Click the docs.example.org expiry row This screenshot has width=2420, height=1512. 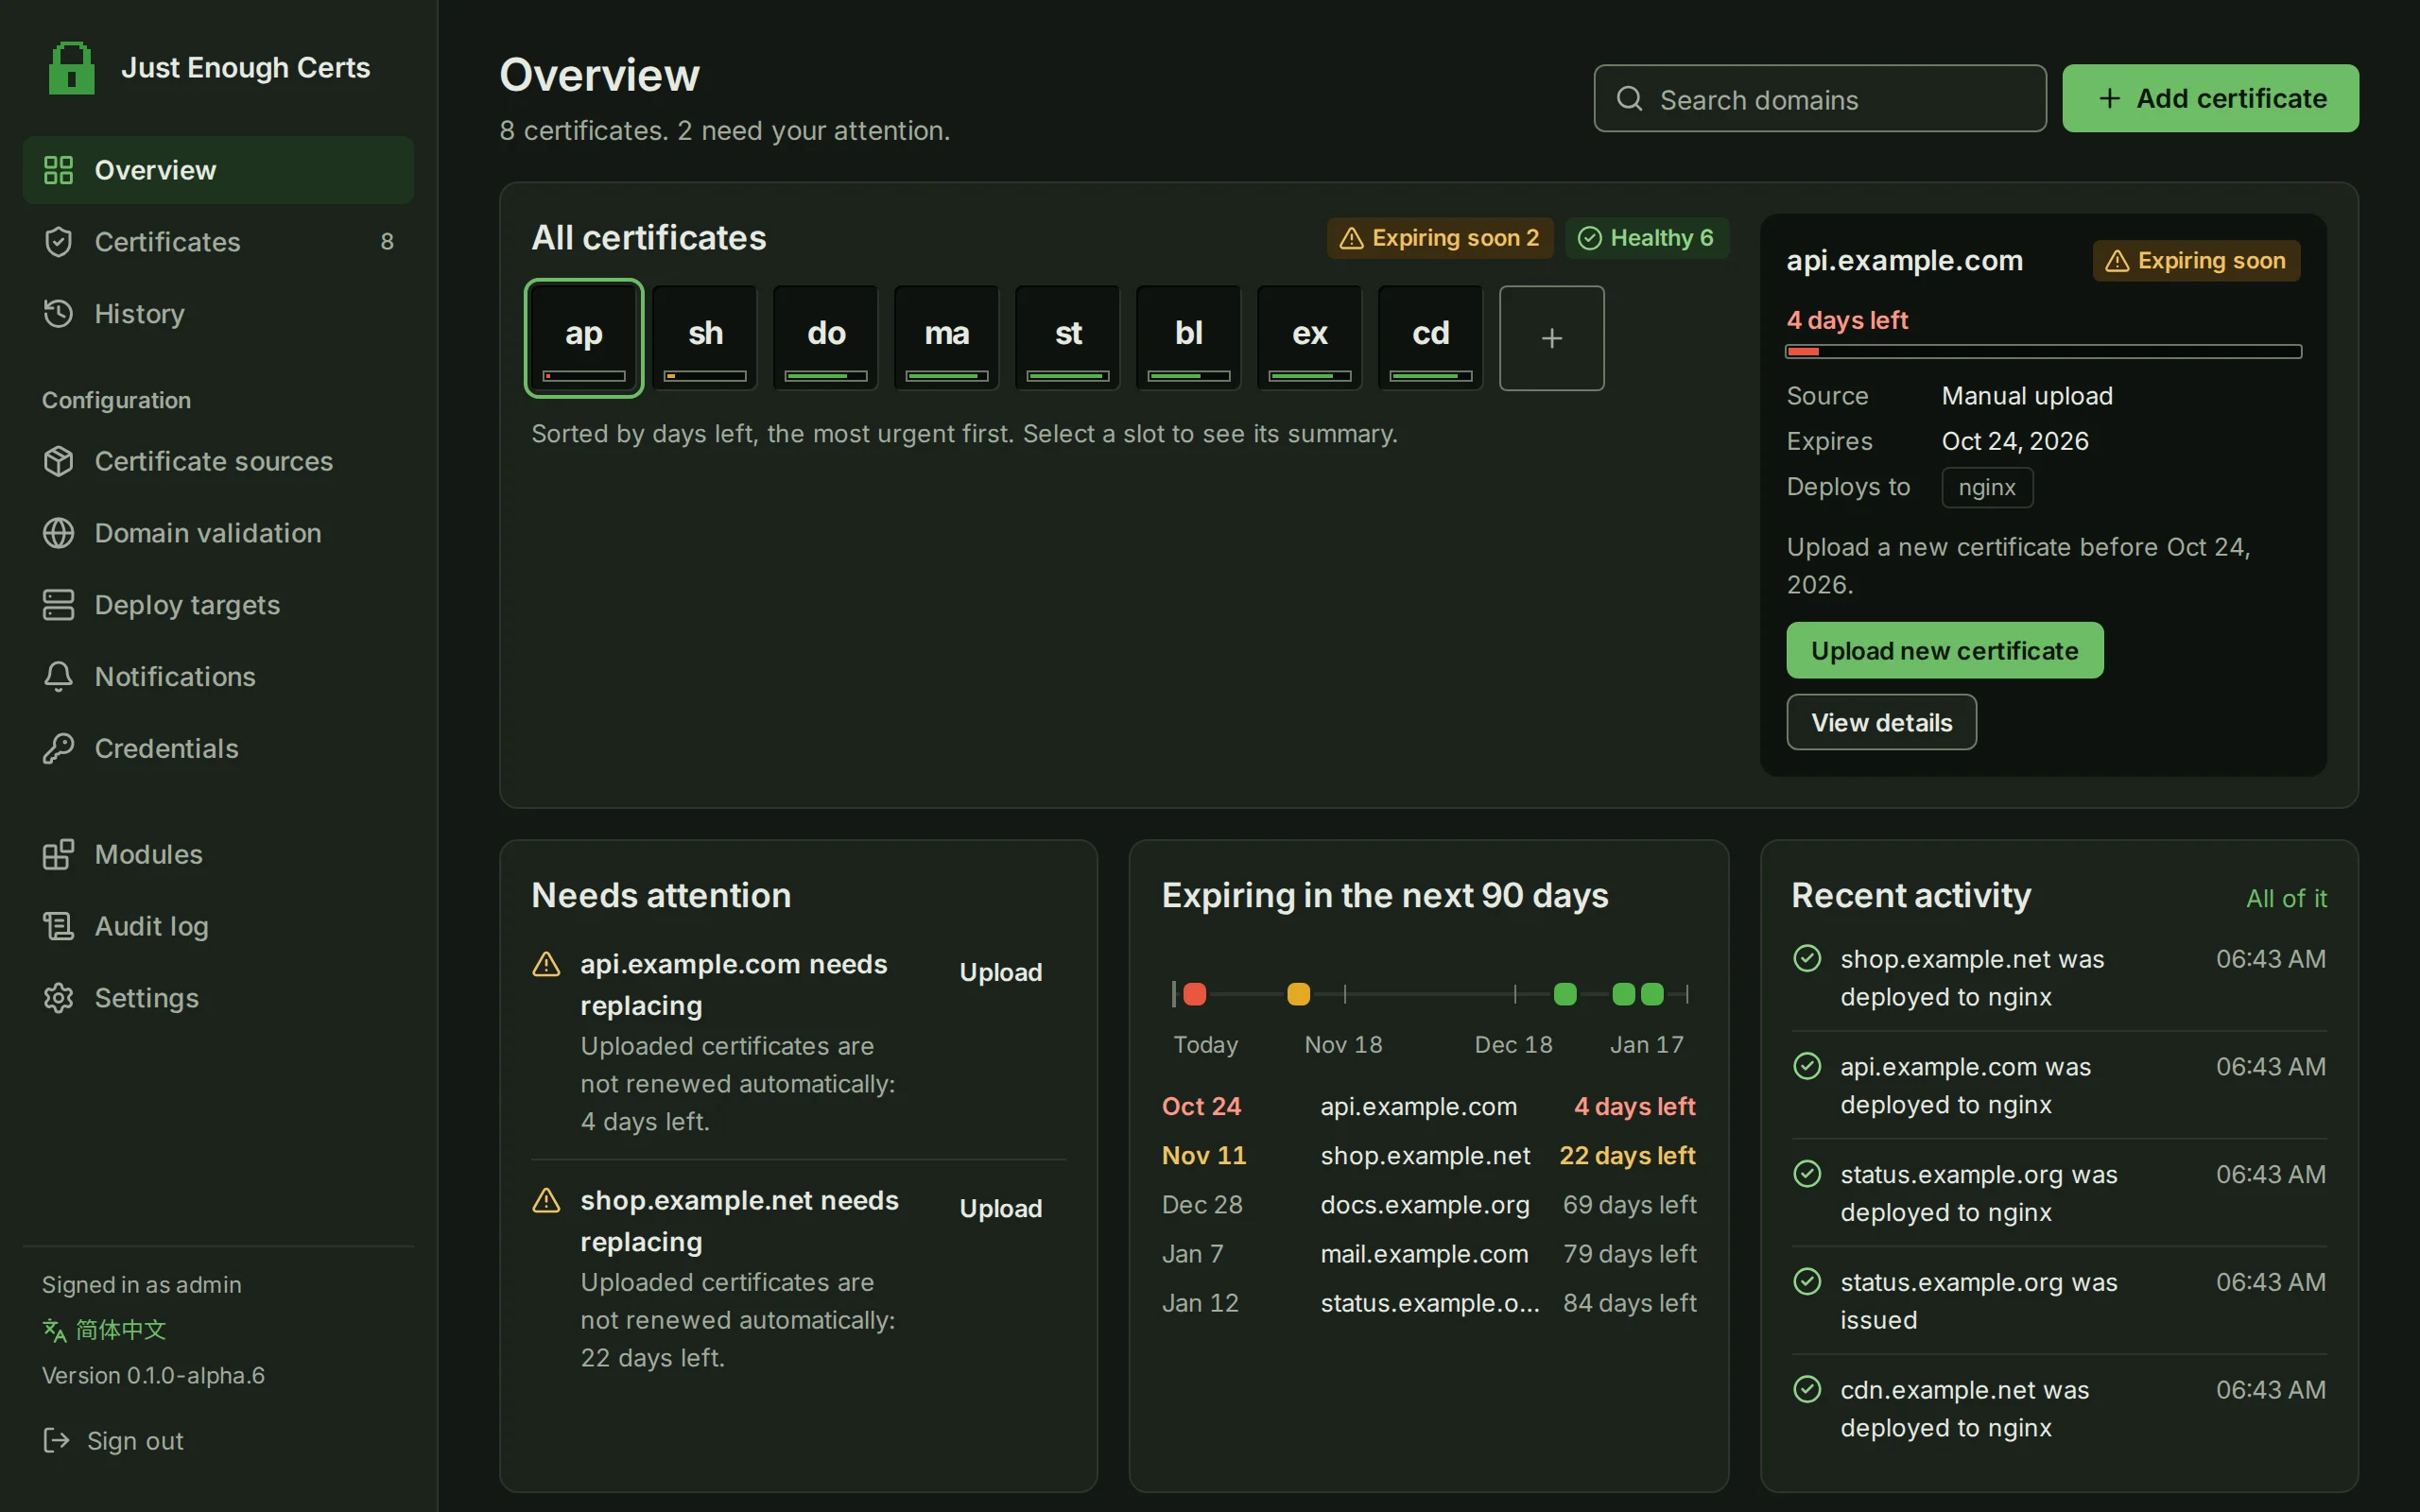click(1429, 1205)
